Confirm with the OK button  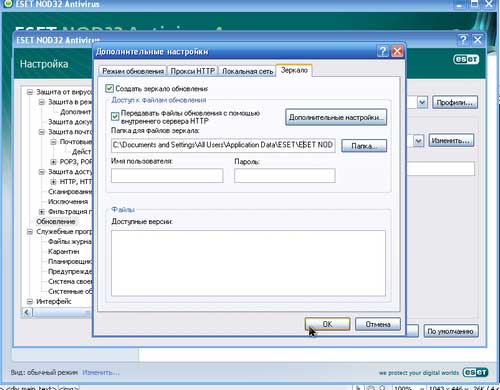327,324
